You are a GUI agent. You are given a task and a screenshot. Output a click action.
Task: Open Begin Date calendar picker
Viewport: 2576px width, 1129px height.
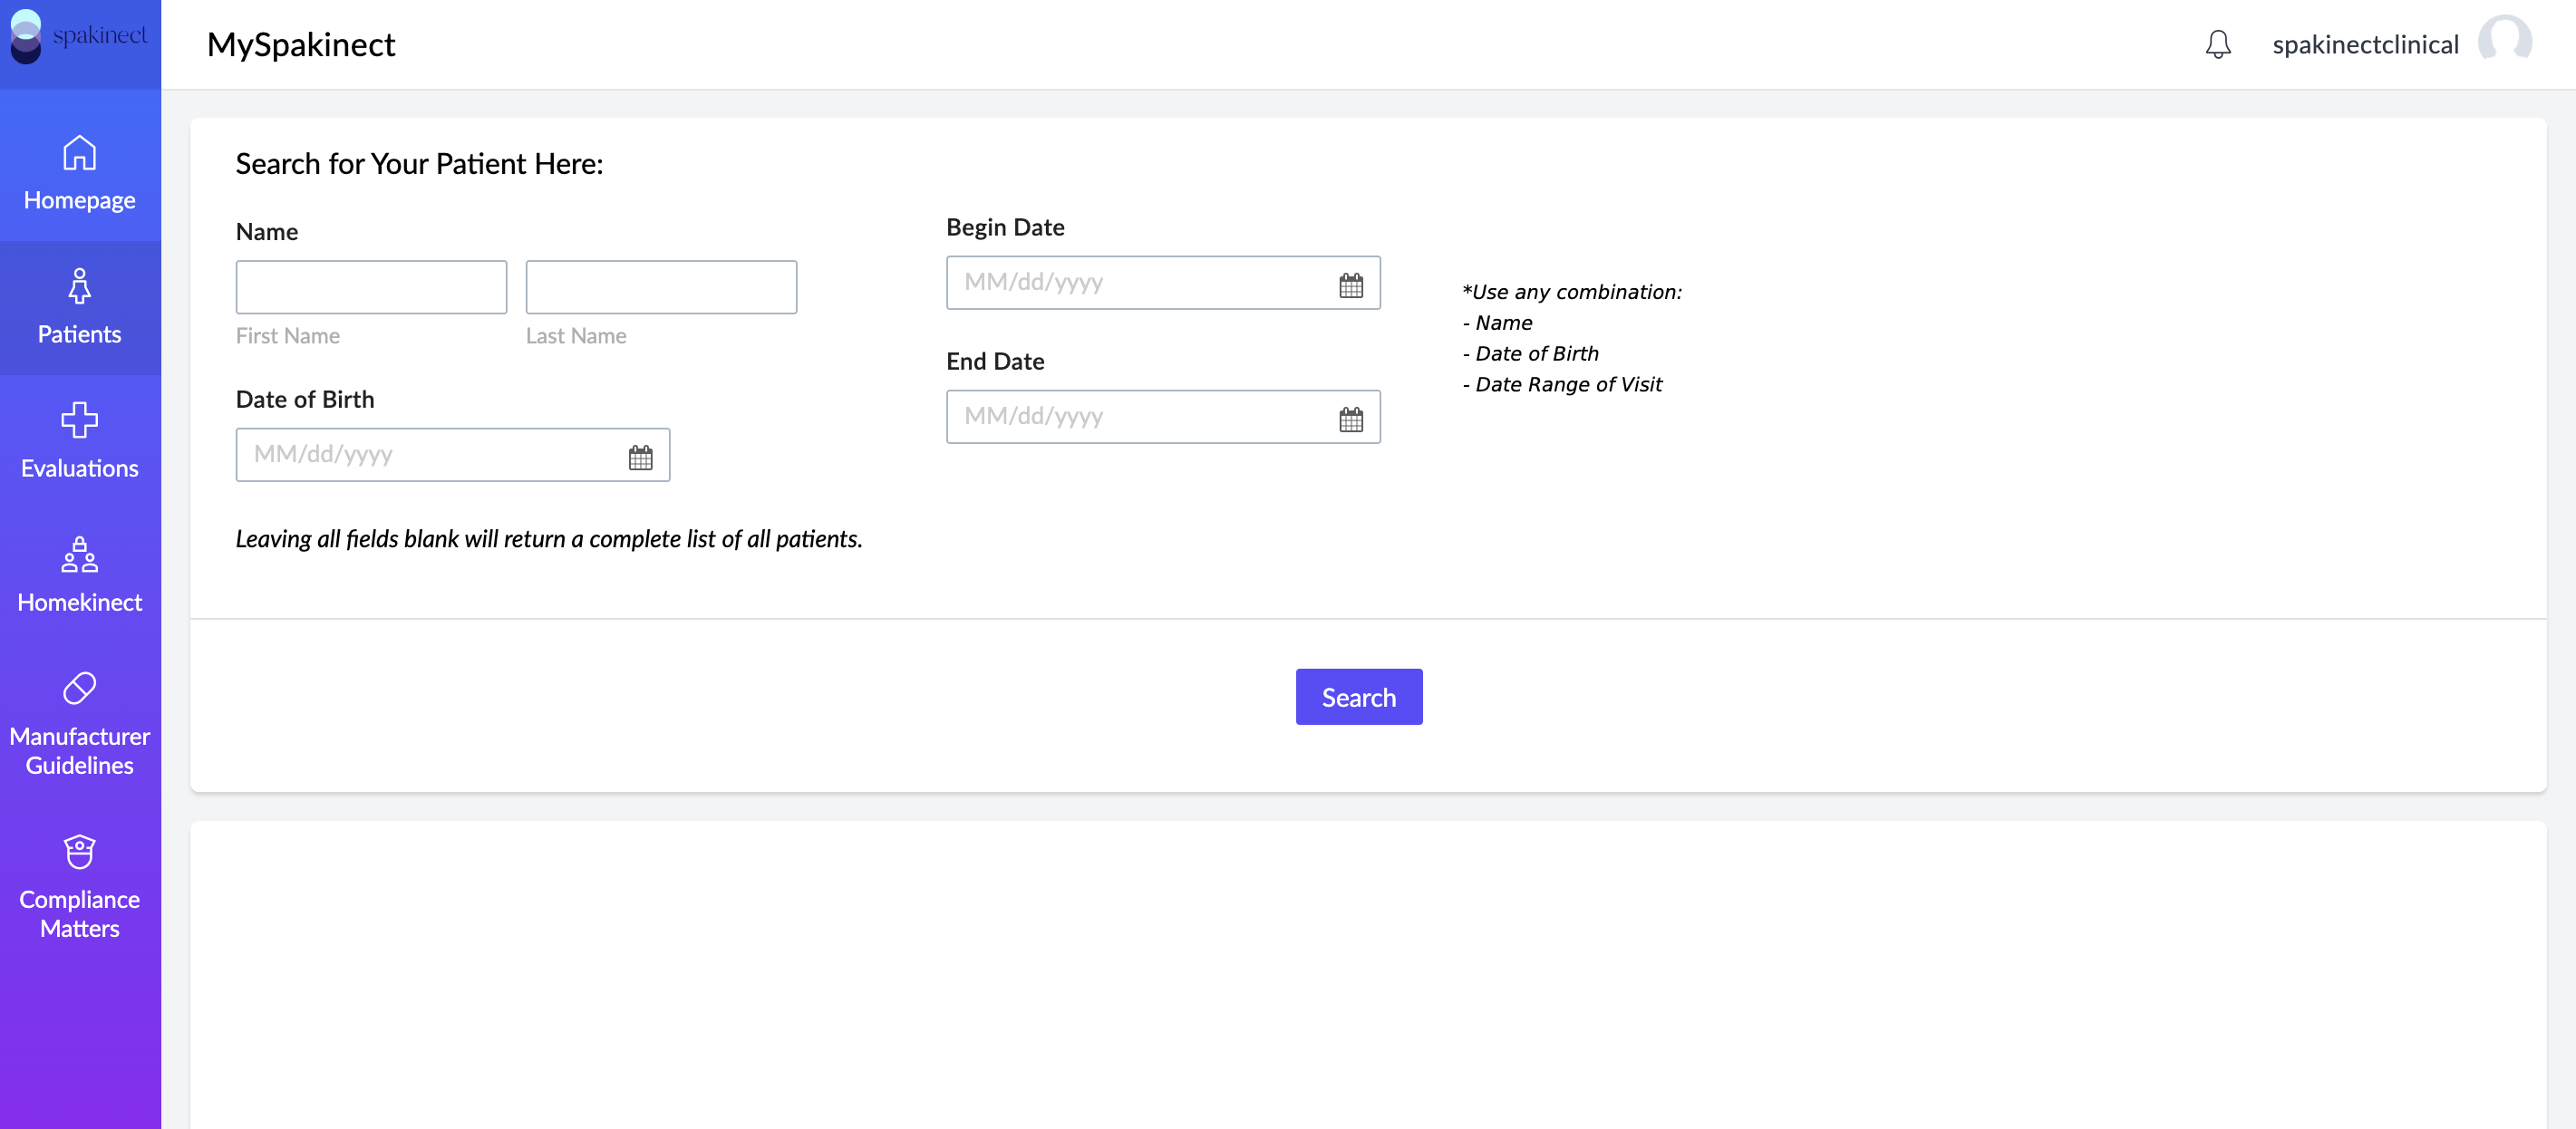click(1351, 285)
